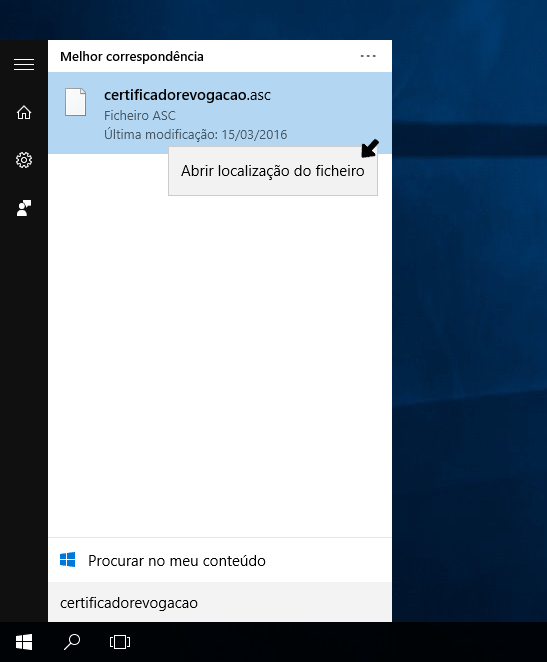Click 'Procurar no meu conteúdo' link
This screenshot has height=662, width=547.
[177, 561]
